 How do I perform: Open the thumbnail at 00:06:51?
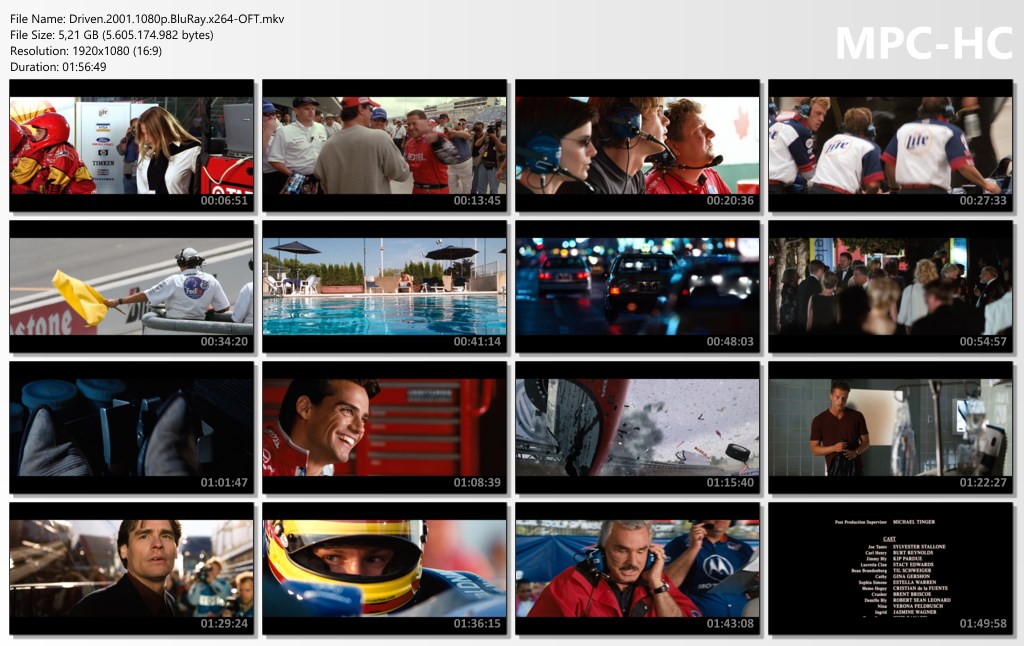[132, 145]
